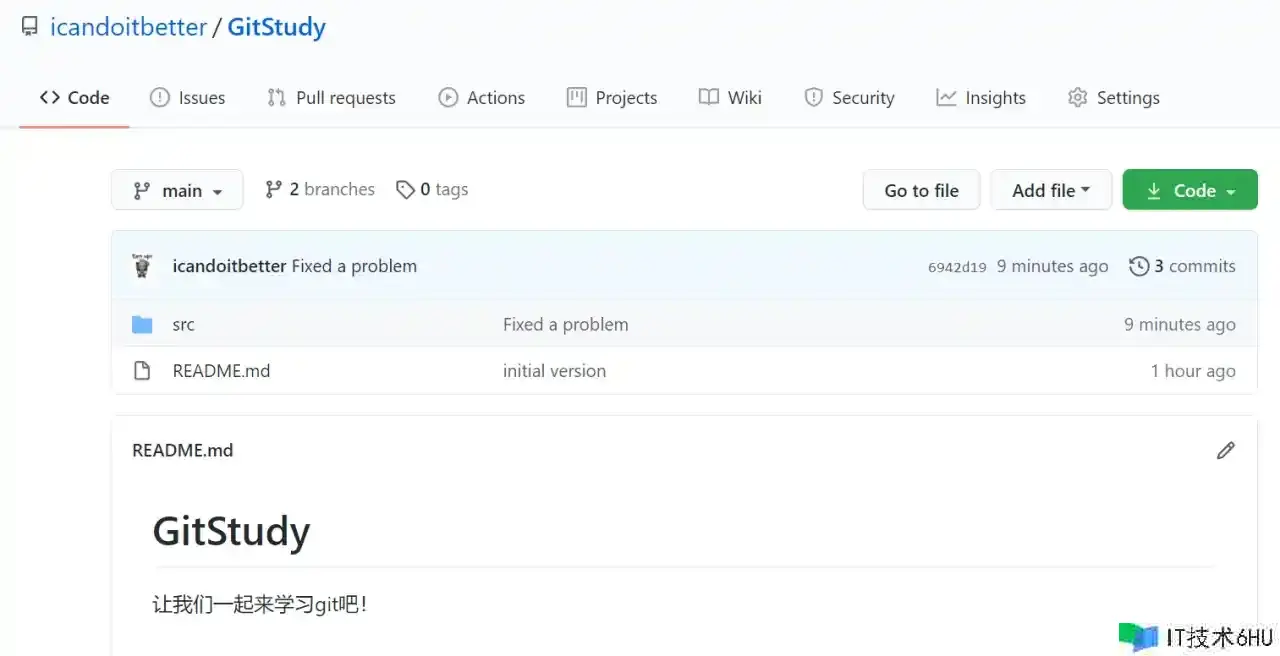
Task: Click the README.md file icon
Action: (142, 371)
